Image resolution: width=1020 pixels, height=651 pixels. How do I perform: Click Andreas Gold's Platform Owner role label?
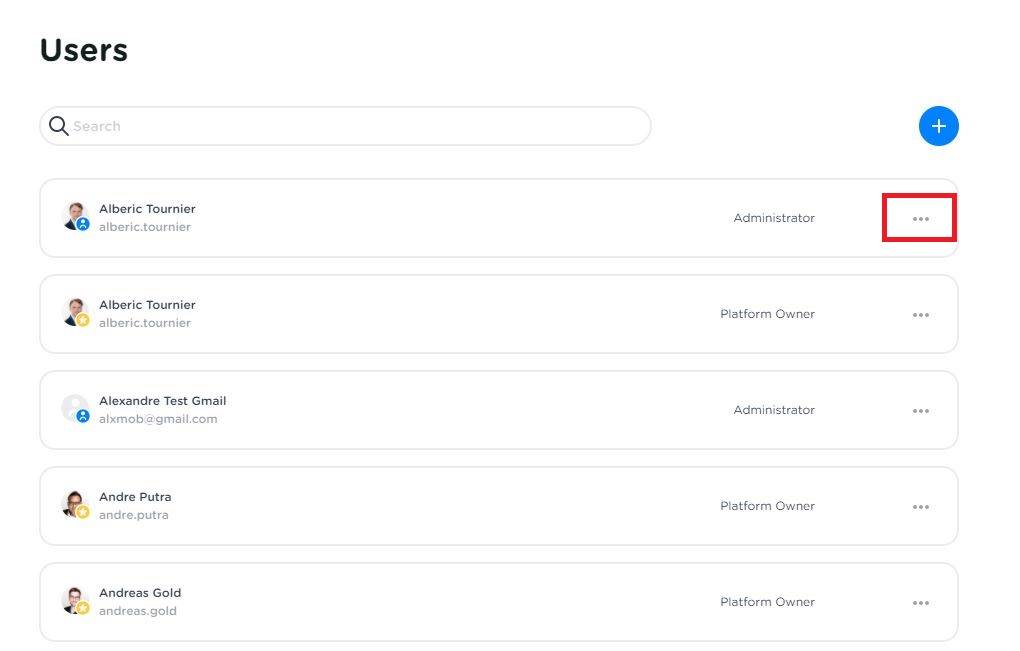767,602
